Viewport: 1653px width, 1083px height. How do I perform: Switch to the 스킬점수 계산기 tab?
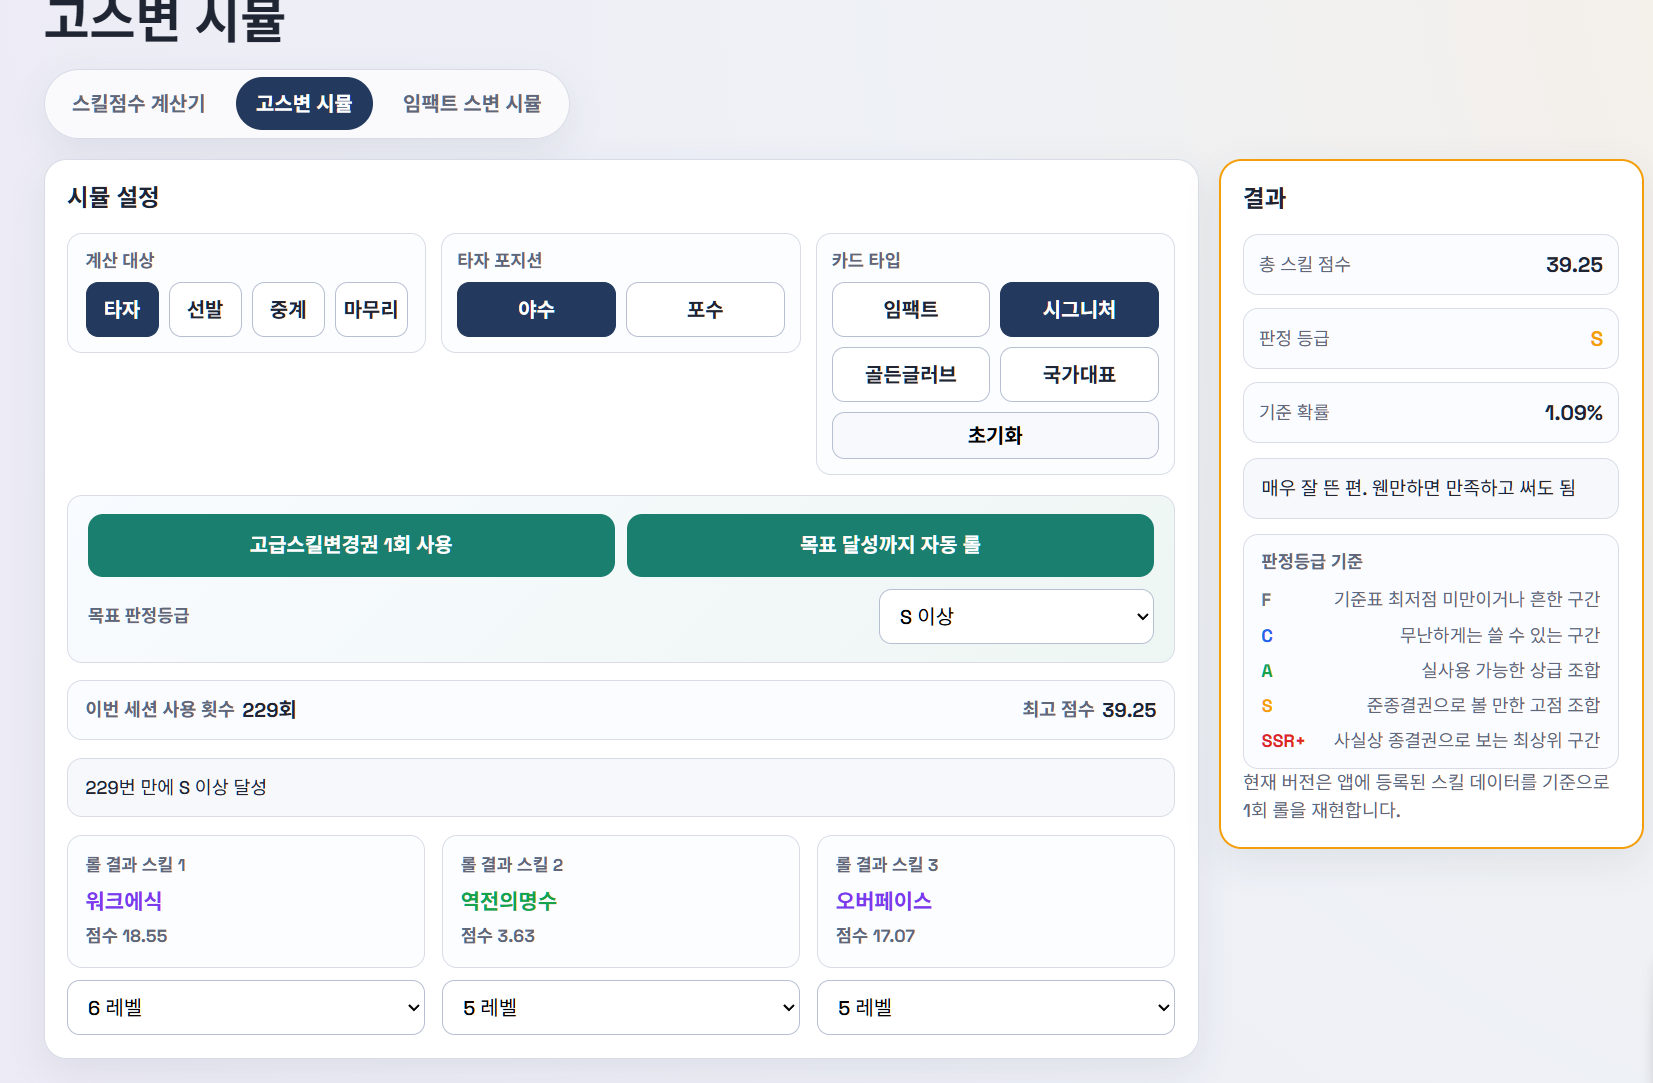[x=138, y=104]
